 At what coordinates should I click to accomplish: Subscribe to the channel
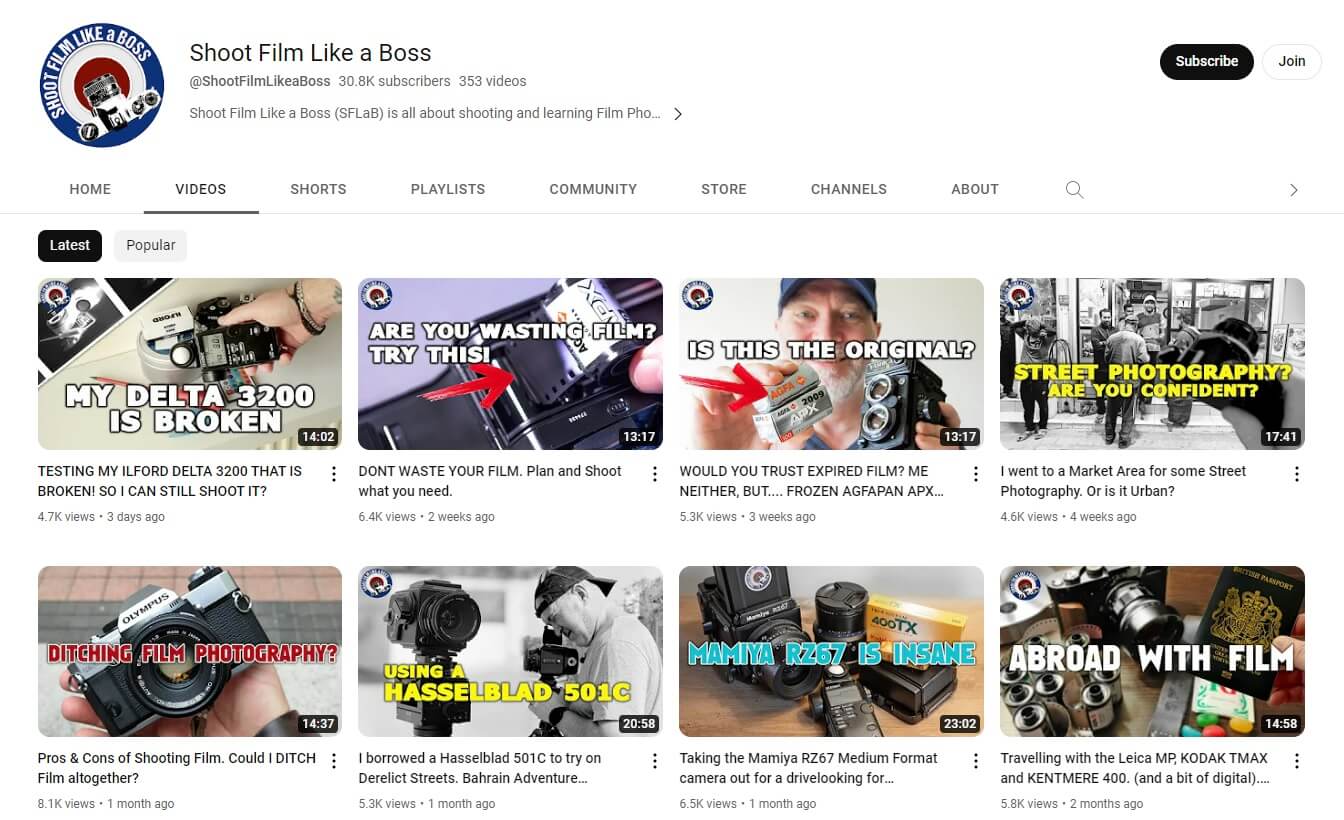[x=1206, y=61]
